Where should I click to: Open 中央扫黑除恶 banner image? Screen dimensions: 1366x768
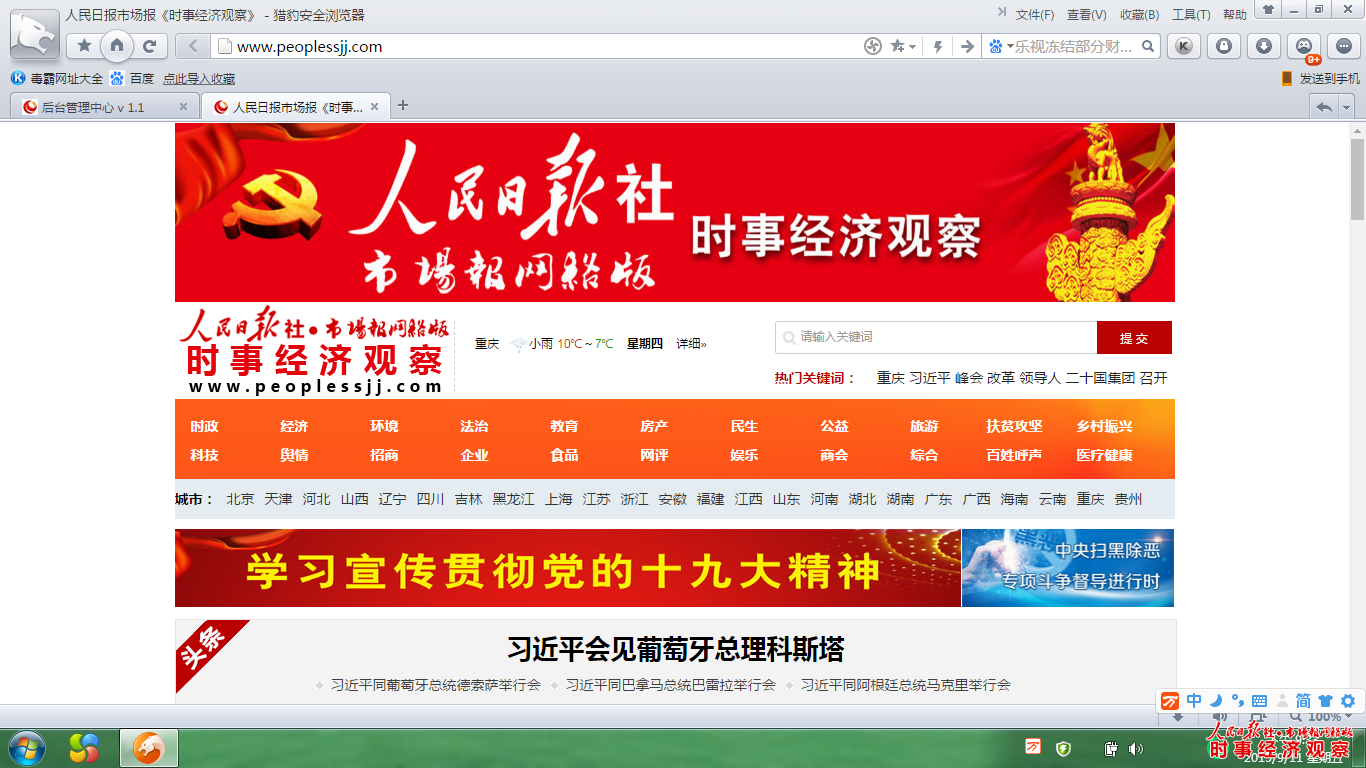[x=1068, y=568]
